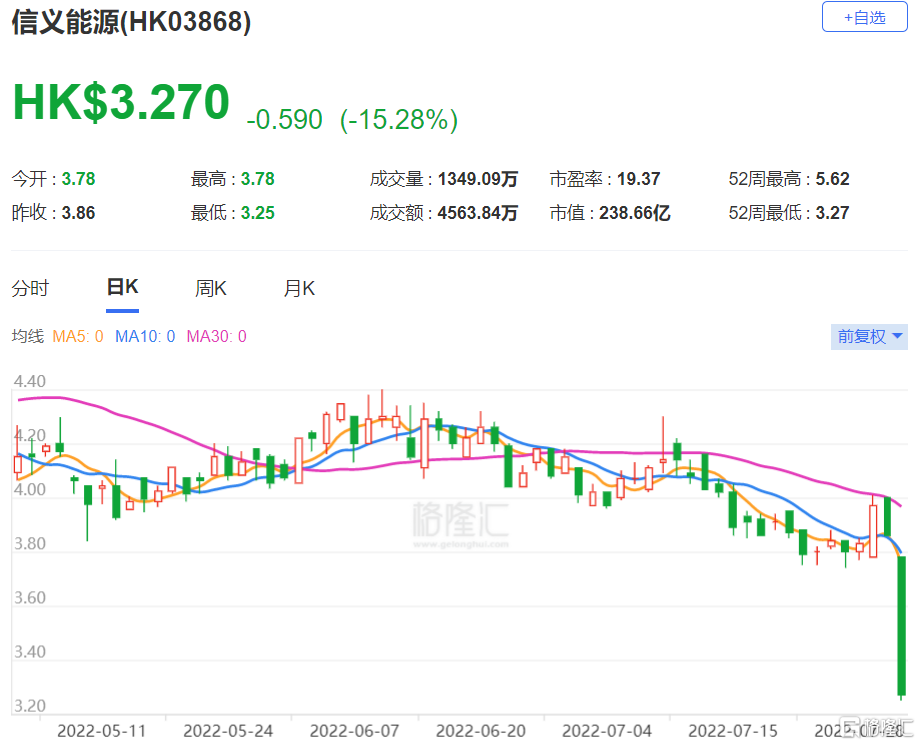Click the 2022-06-20 date axis label

point(481,731)
